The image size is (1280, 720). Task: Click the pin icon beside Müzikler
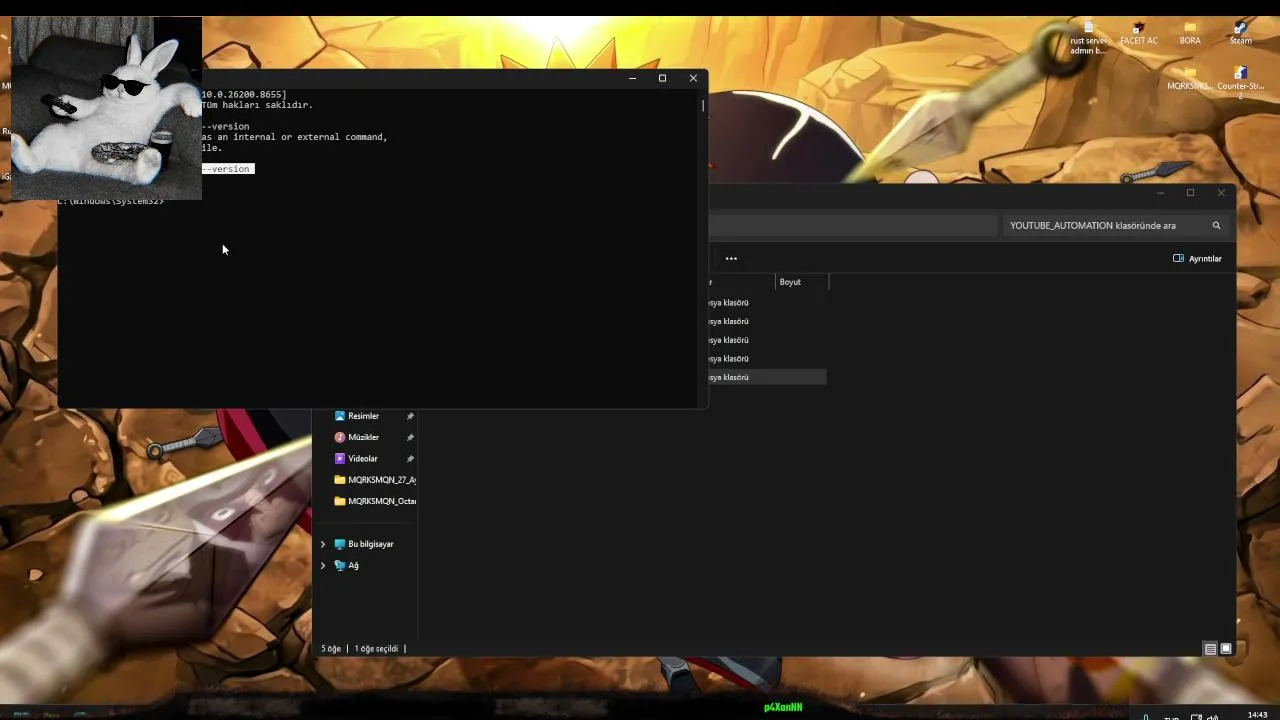pos(410,437)
